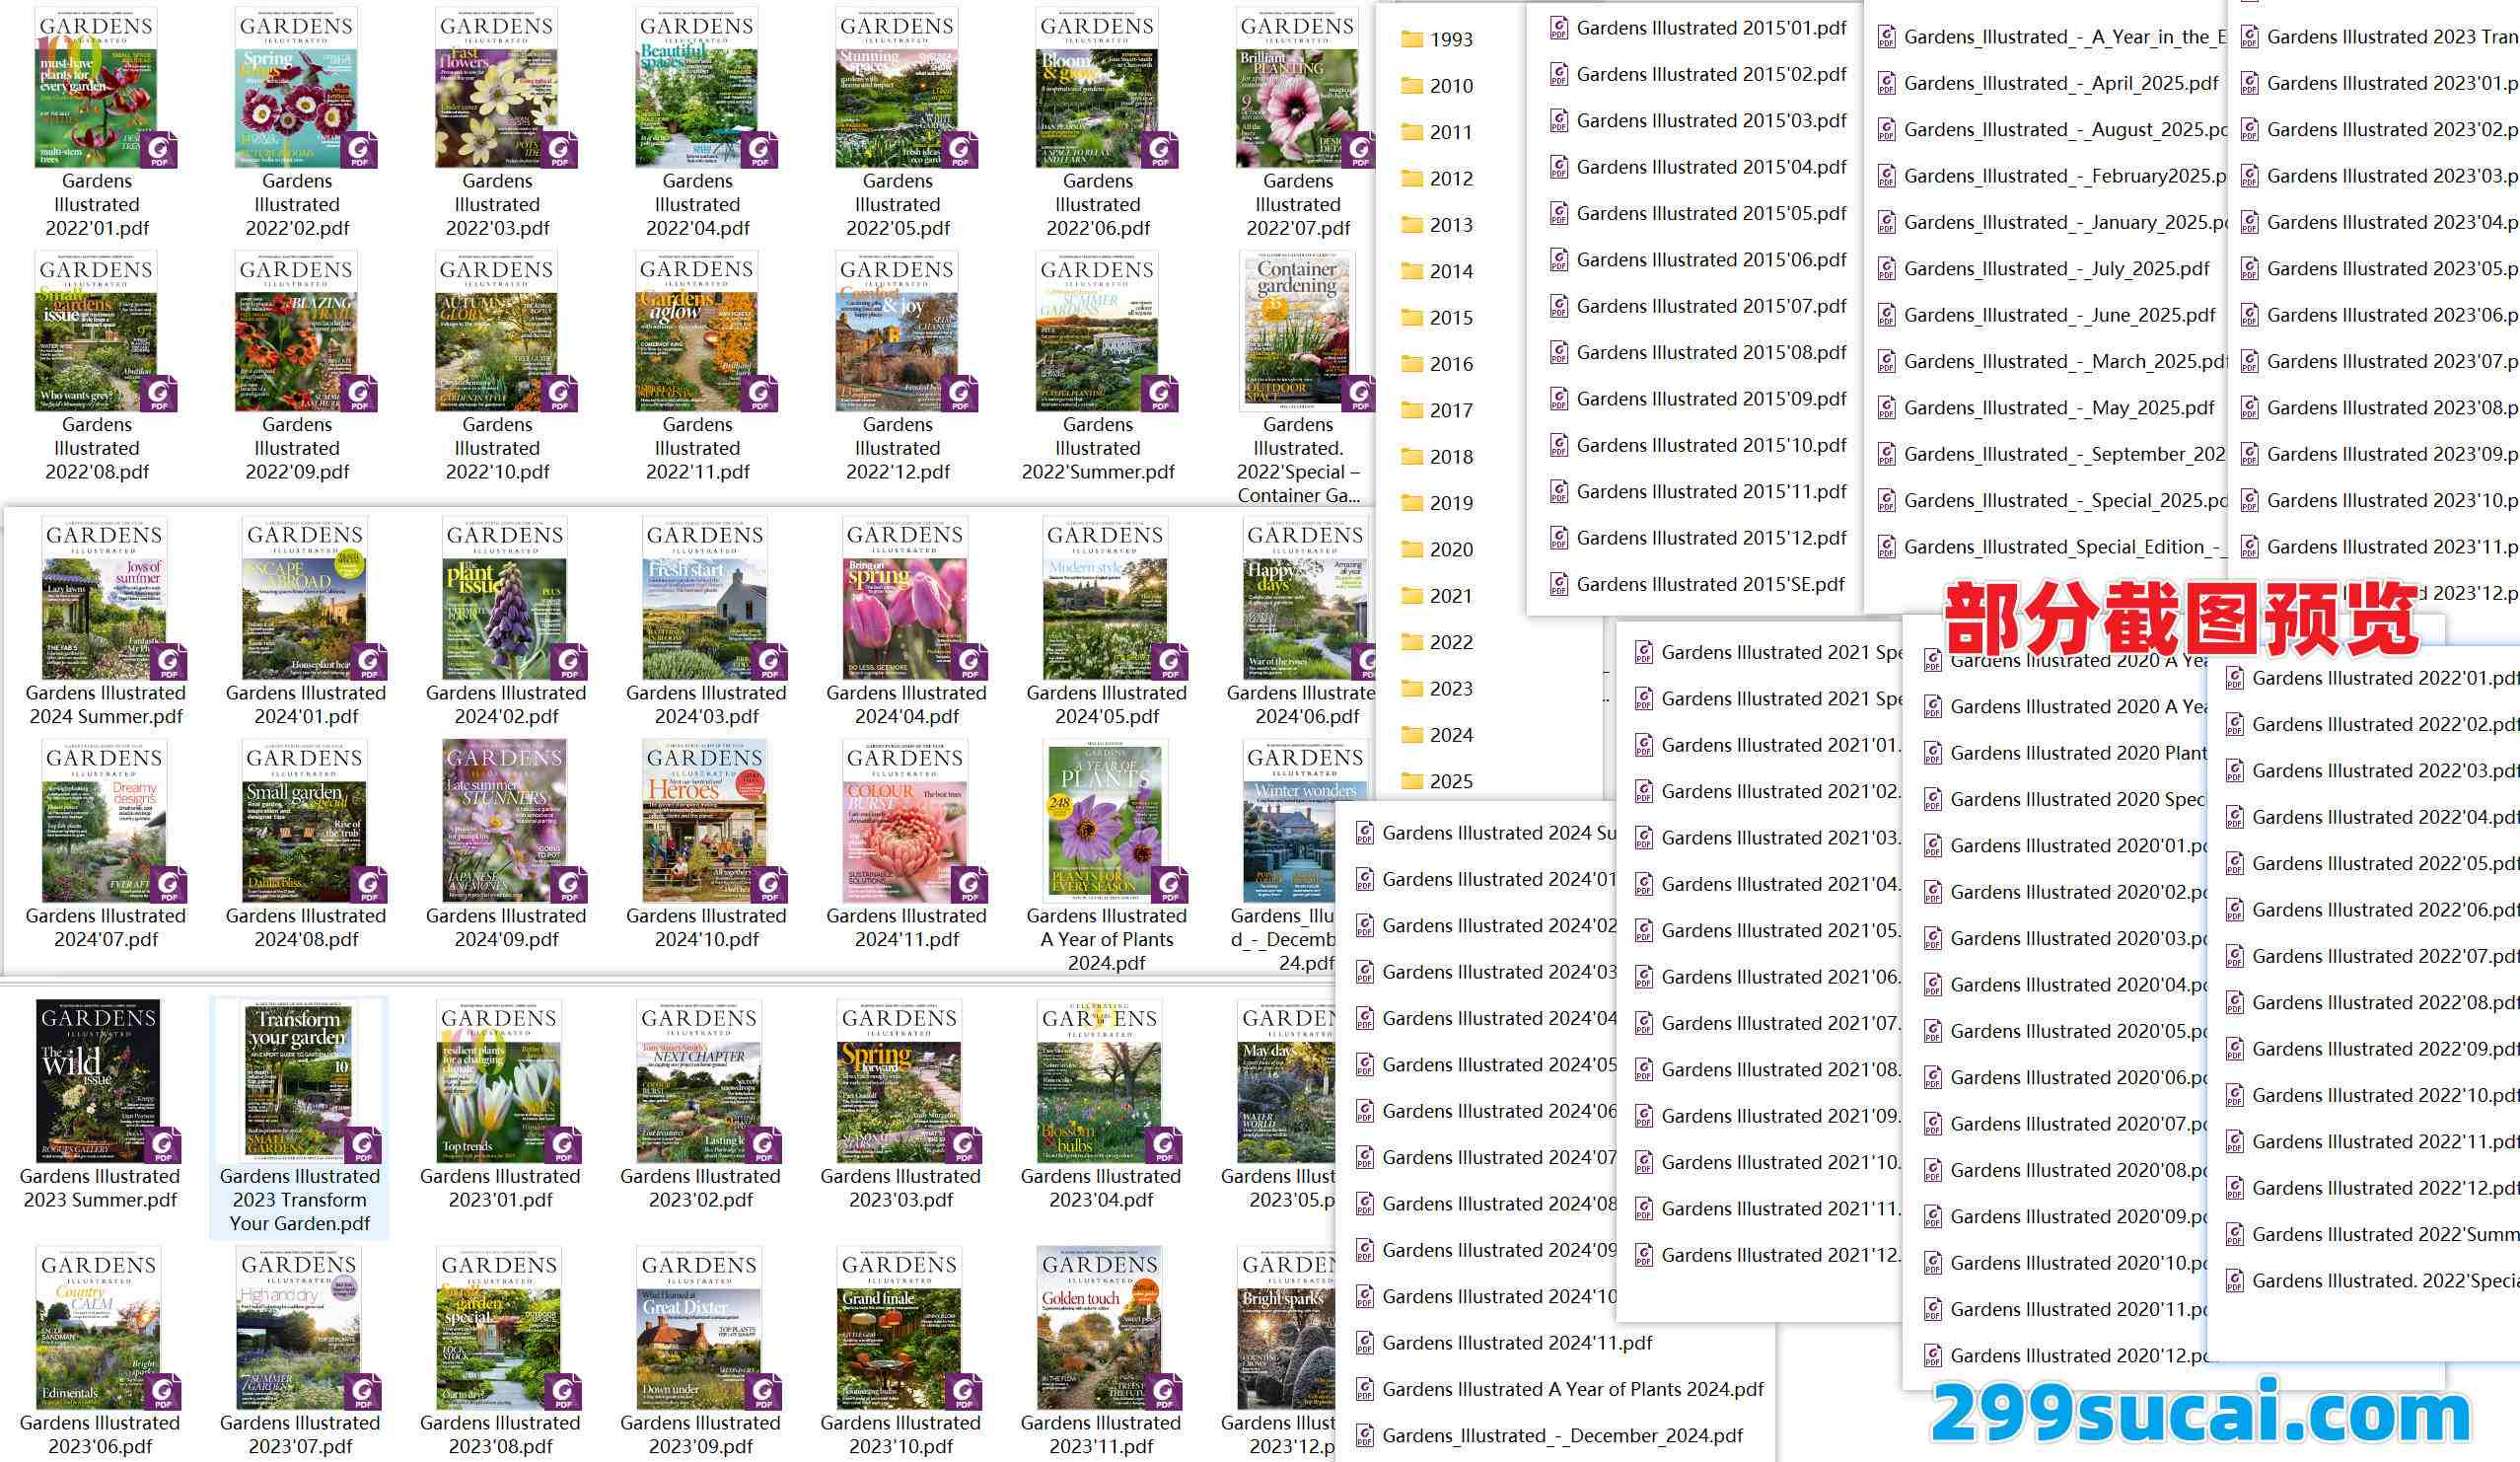The width and height of the screenshot is (2520, 1462).
Task: Open Gardens Illustrated 2022'01.pdf cover thumbnail
Action: (x=96, y=88)
